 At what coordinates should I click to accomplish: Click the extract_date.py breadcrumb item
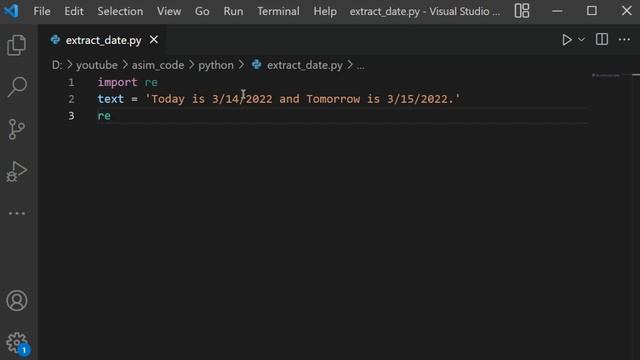pyautogui.click(x=304, y=65)
